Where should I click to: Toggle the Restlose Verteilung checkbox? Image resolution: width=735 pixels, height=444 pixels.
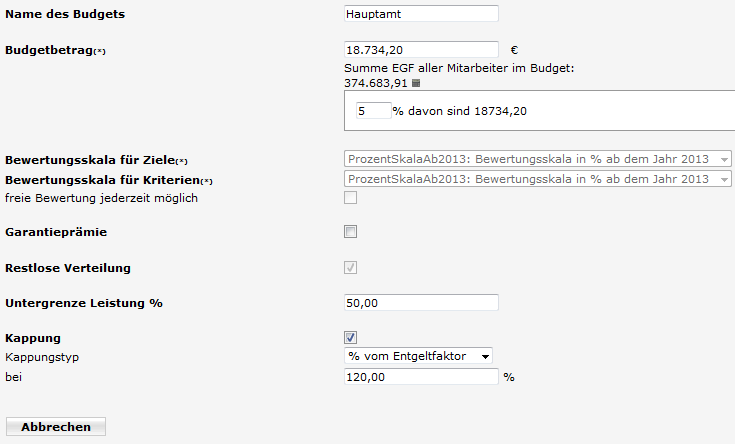pyautogui.click(x=350, y=267)
